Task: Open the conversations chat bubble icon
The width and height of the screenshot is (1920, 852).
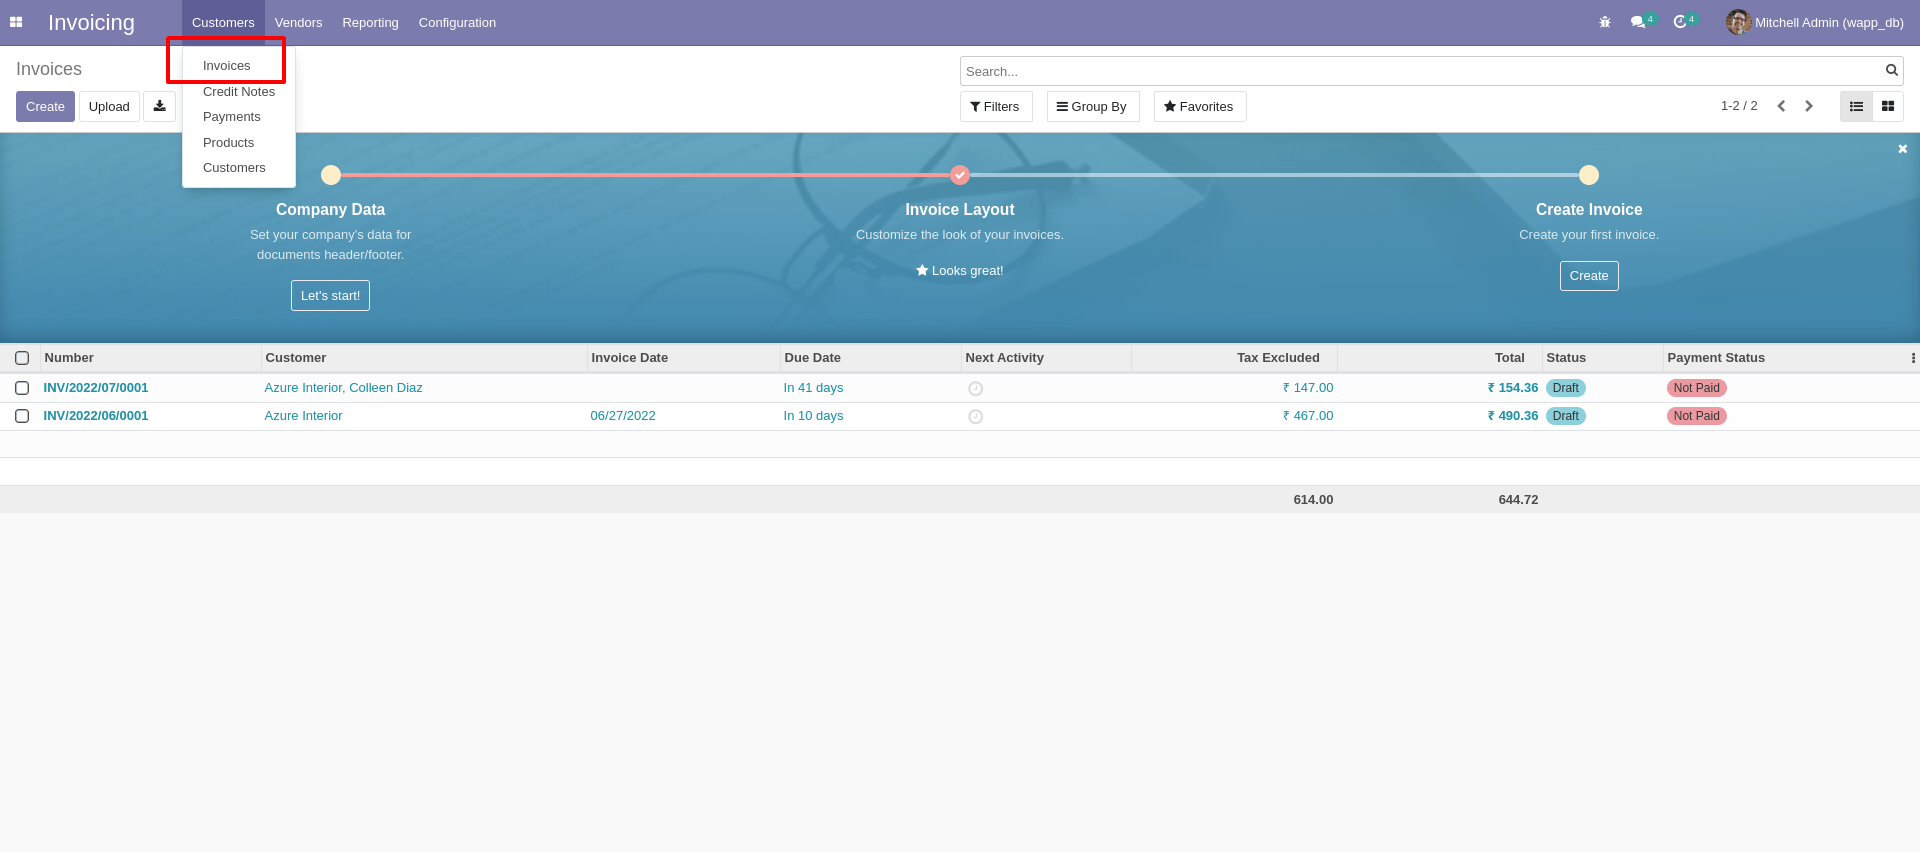Action: (x=1638, y=22)
